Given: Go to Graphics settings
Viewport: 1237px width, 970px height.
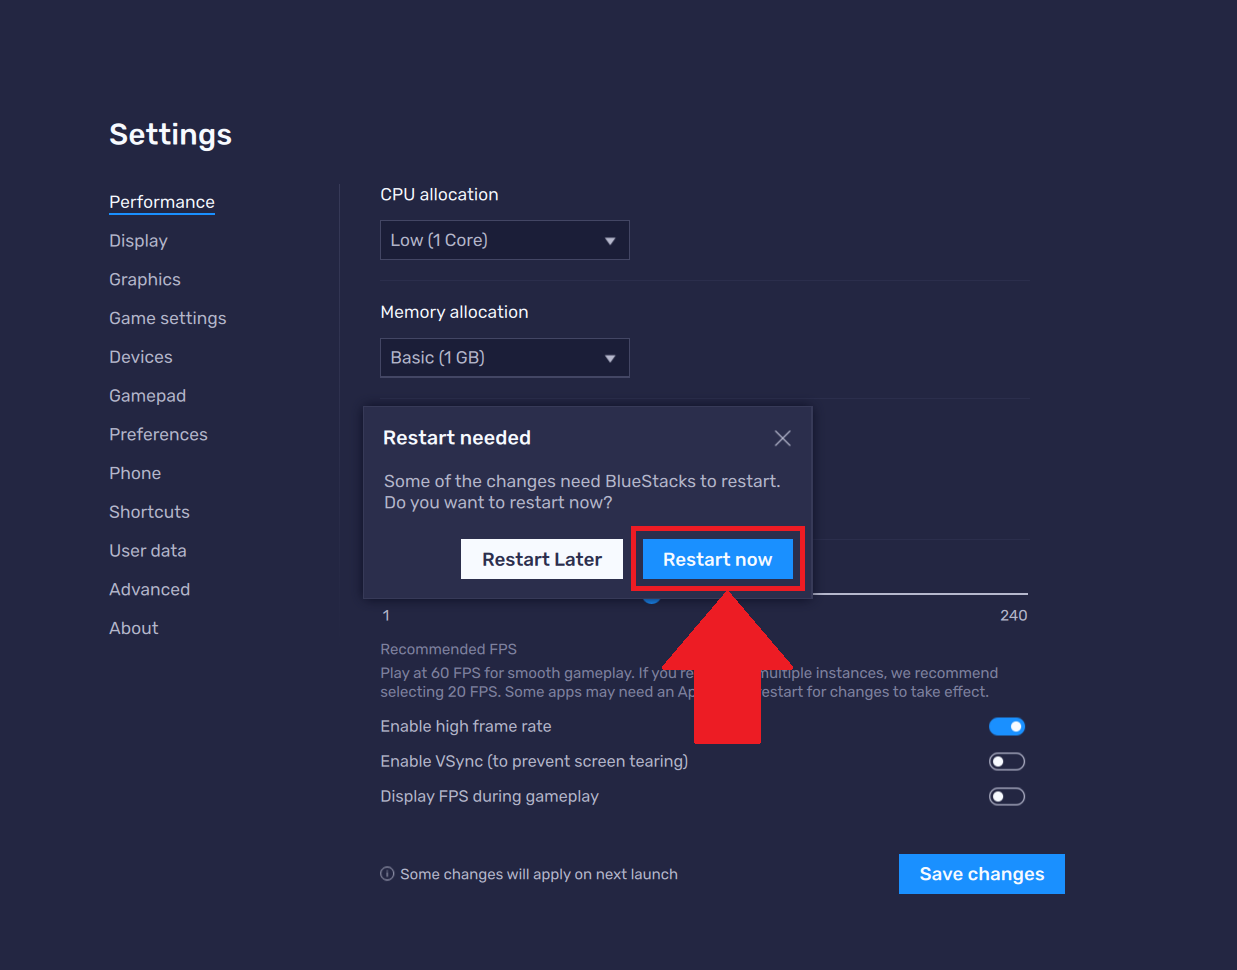Looking at the screenshot, I should point(145,280).
